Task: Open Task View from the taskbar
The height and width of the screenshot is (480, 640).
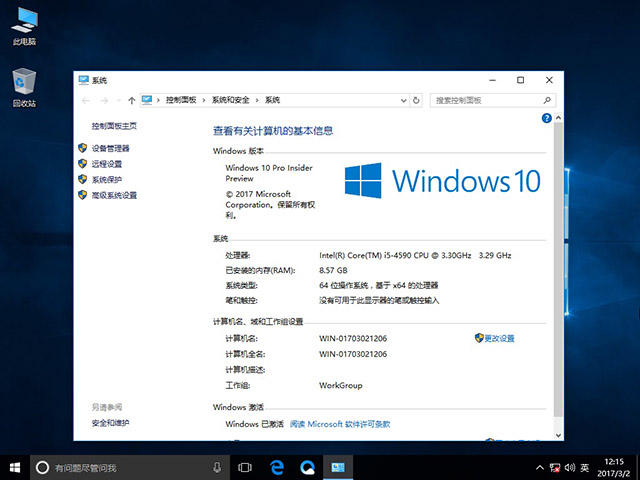Action: coord(245,467)
